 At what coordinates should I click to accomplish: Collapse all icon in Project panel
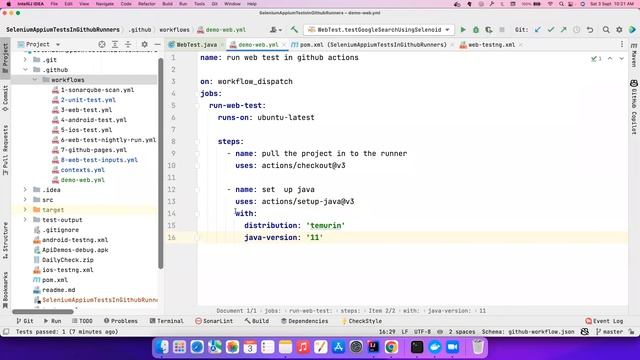(x=128, y=44)
